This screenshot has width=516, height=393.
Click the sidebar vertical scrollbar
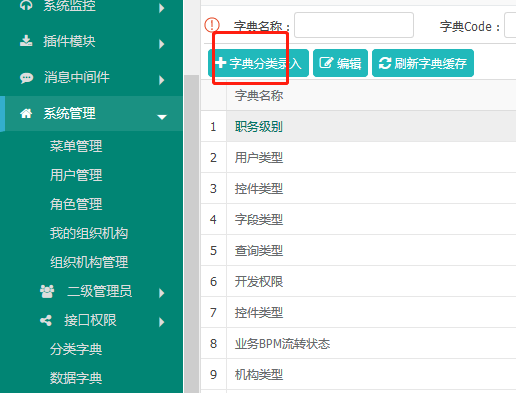coord(192,233)
